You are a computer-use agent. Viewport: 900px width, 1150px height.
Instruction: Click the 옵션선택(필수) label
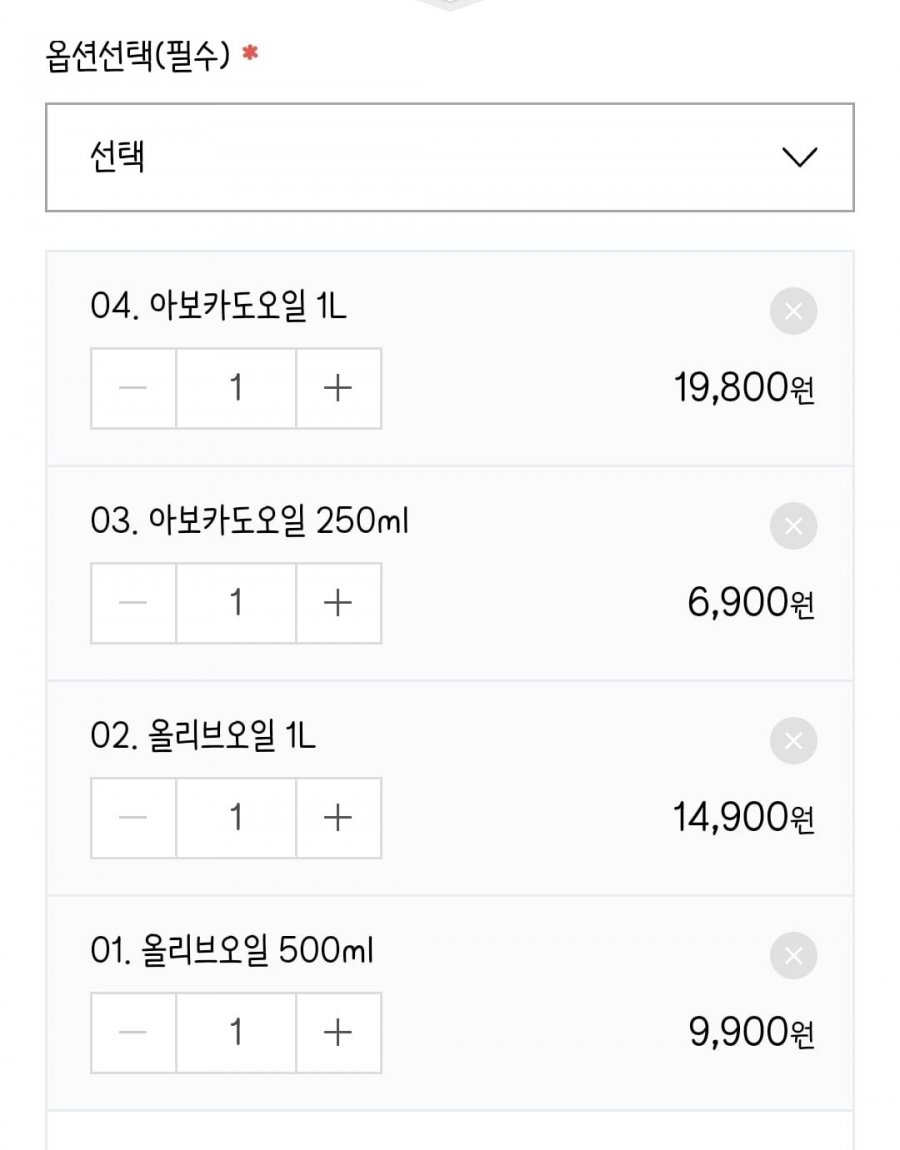pos(138,55)
